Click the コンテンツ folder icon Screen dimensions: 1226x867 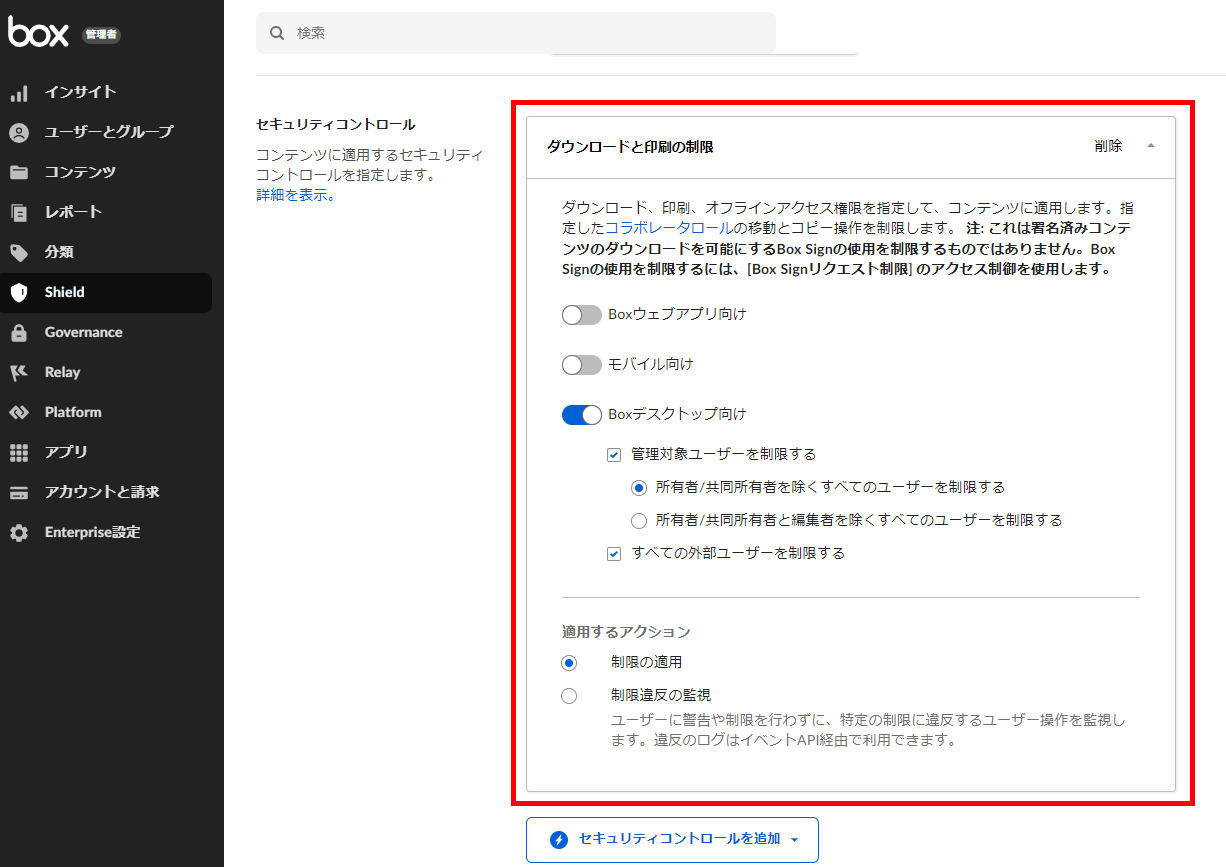click(x=19, y=172)
